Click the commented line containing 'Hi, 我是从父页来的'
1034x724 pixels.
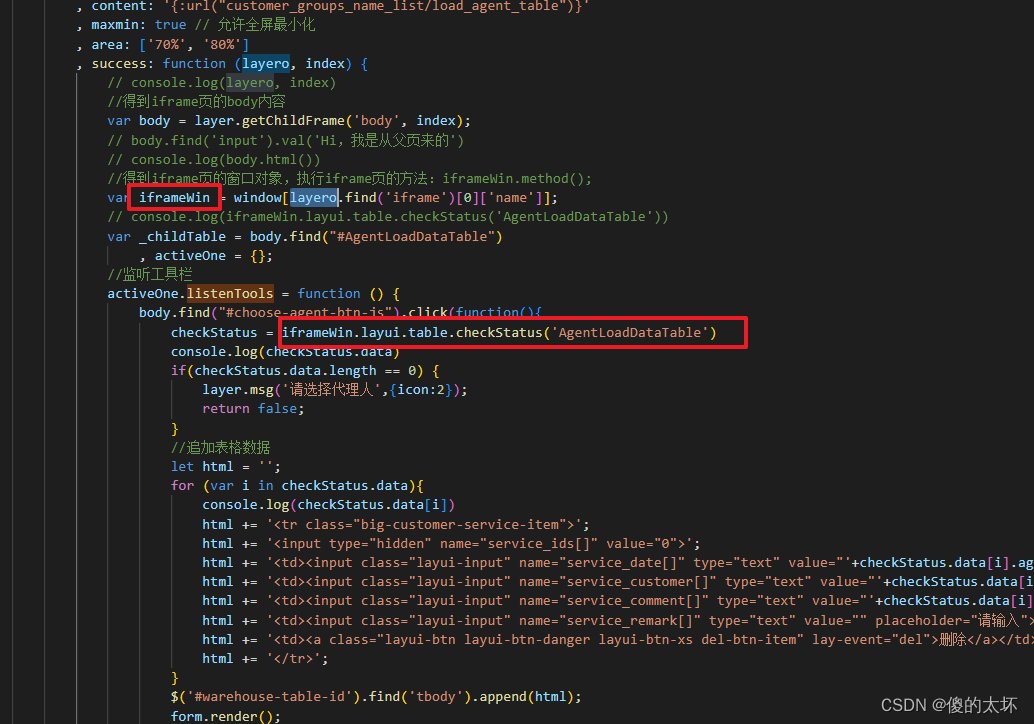[286, 140]
